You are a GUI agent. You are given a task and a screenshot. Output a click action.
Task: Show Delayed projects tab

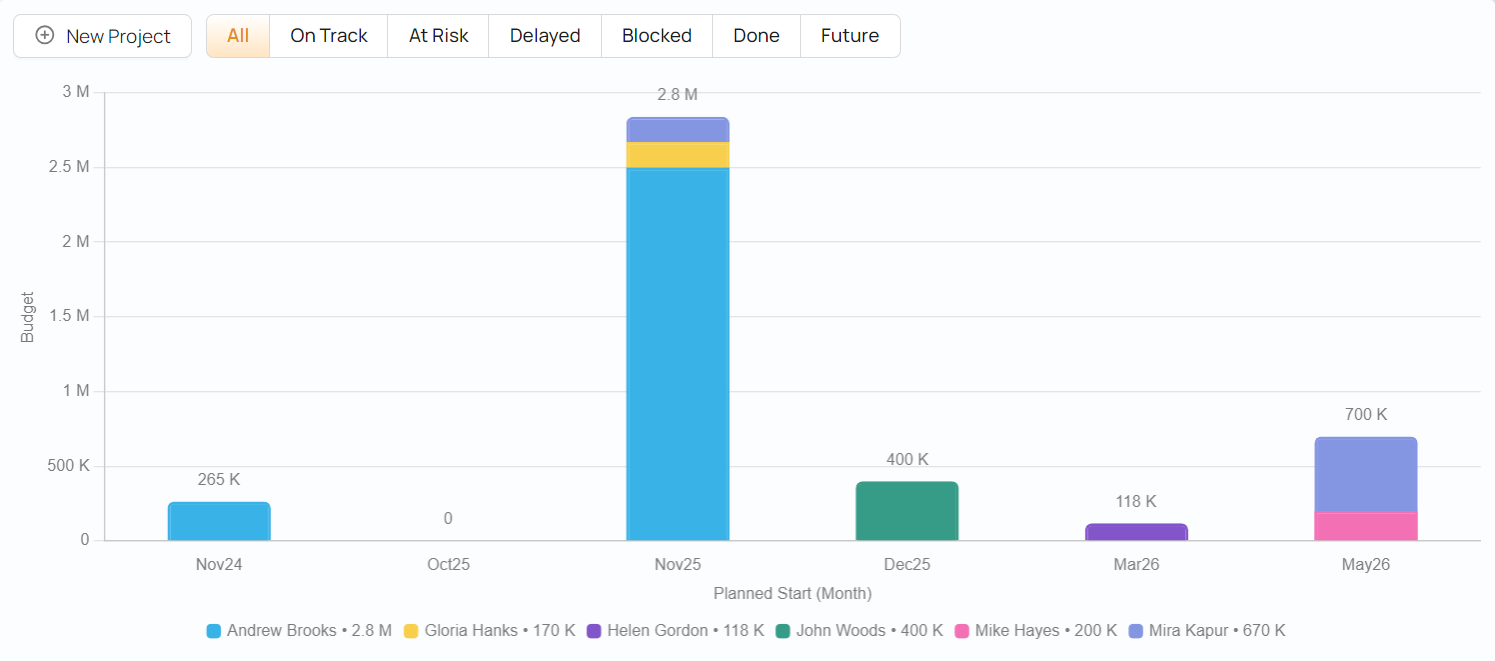pos(545,36)
